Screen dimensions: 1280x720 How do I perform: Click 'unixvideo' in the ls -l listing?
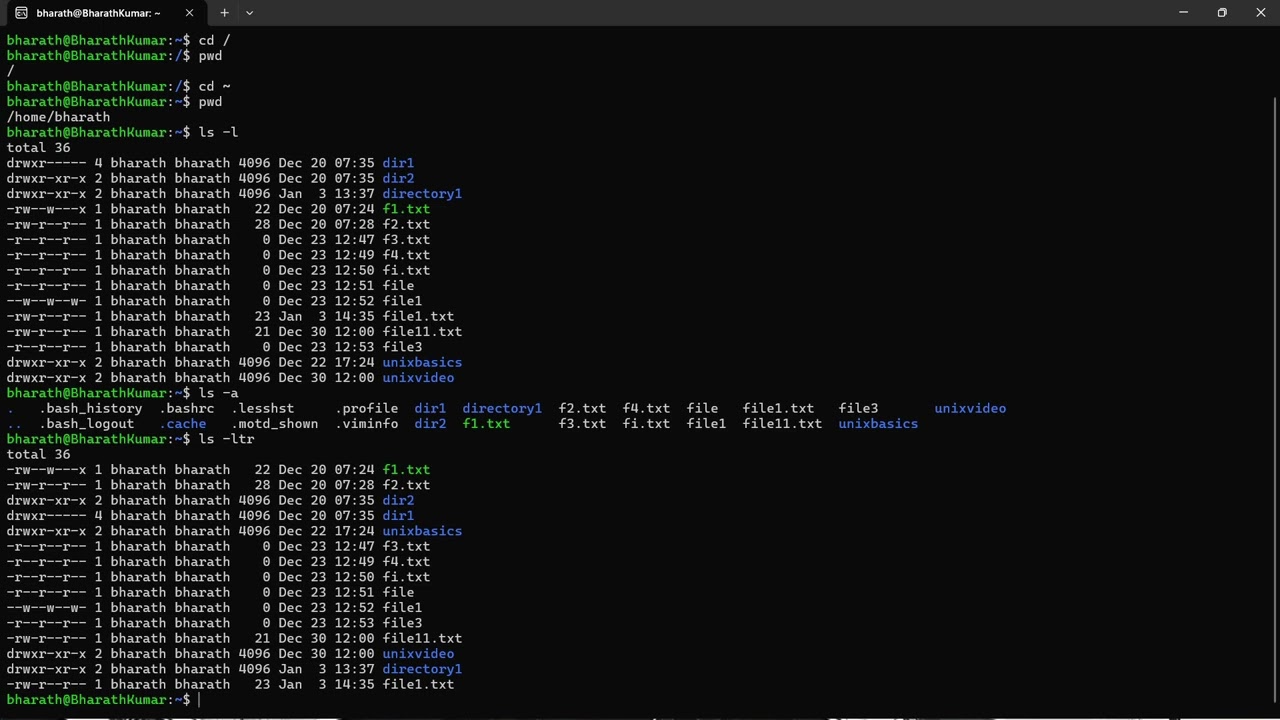[418, 378]
